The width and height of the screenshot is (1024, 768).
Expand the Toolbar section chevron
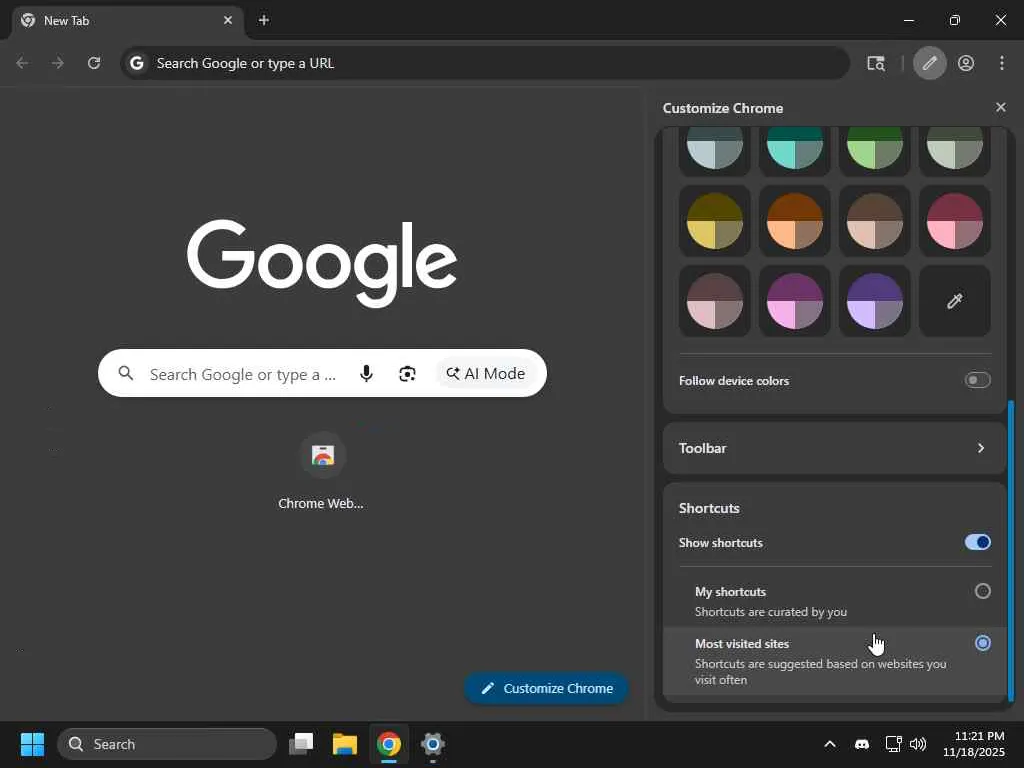[980, 448]
